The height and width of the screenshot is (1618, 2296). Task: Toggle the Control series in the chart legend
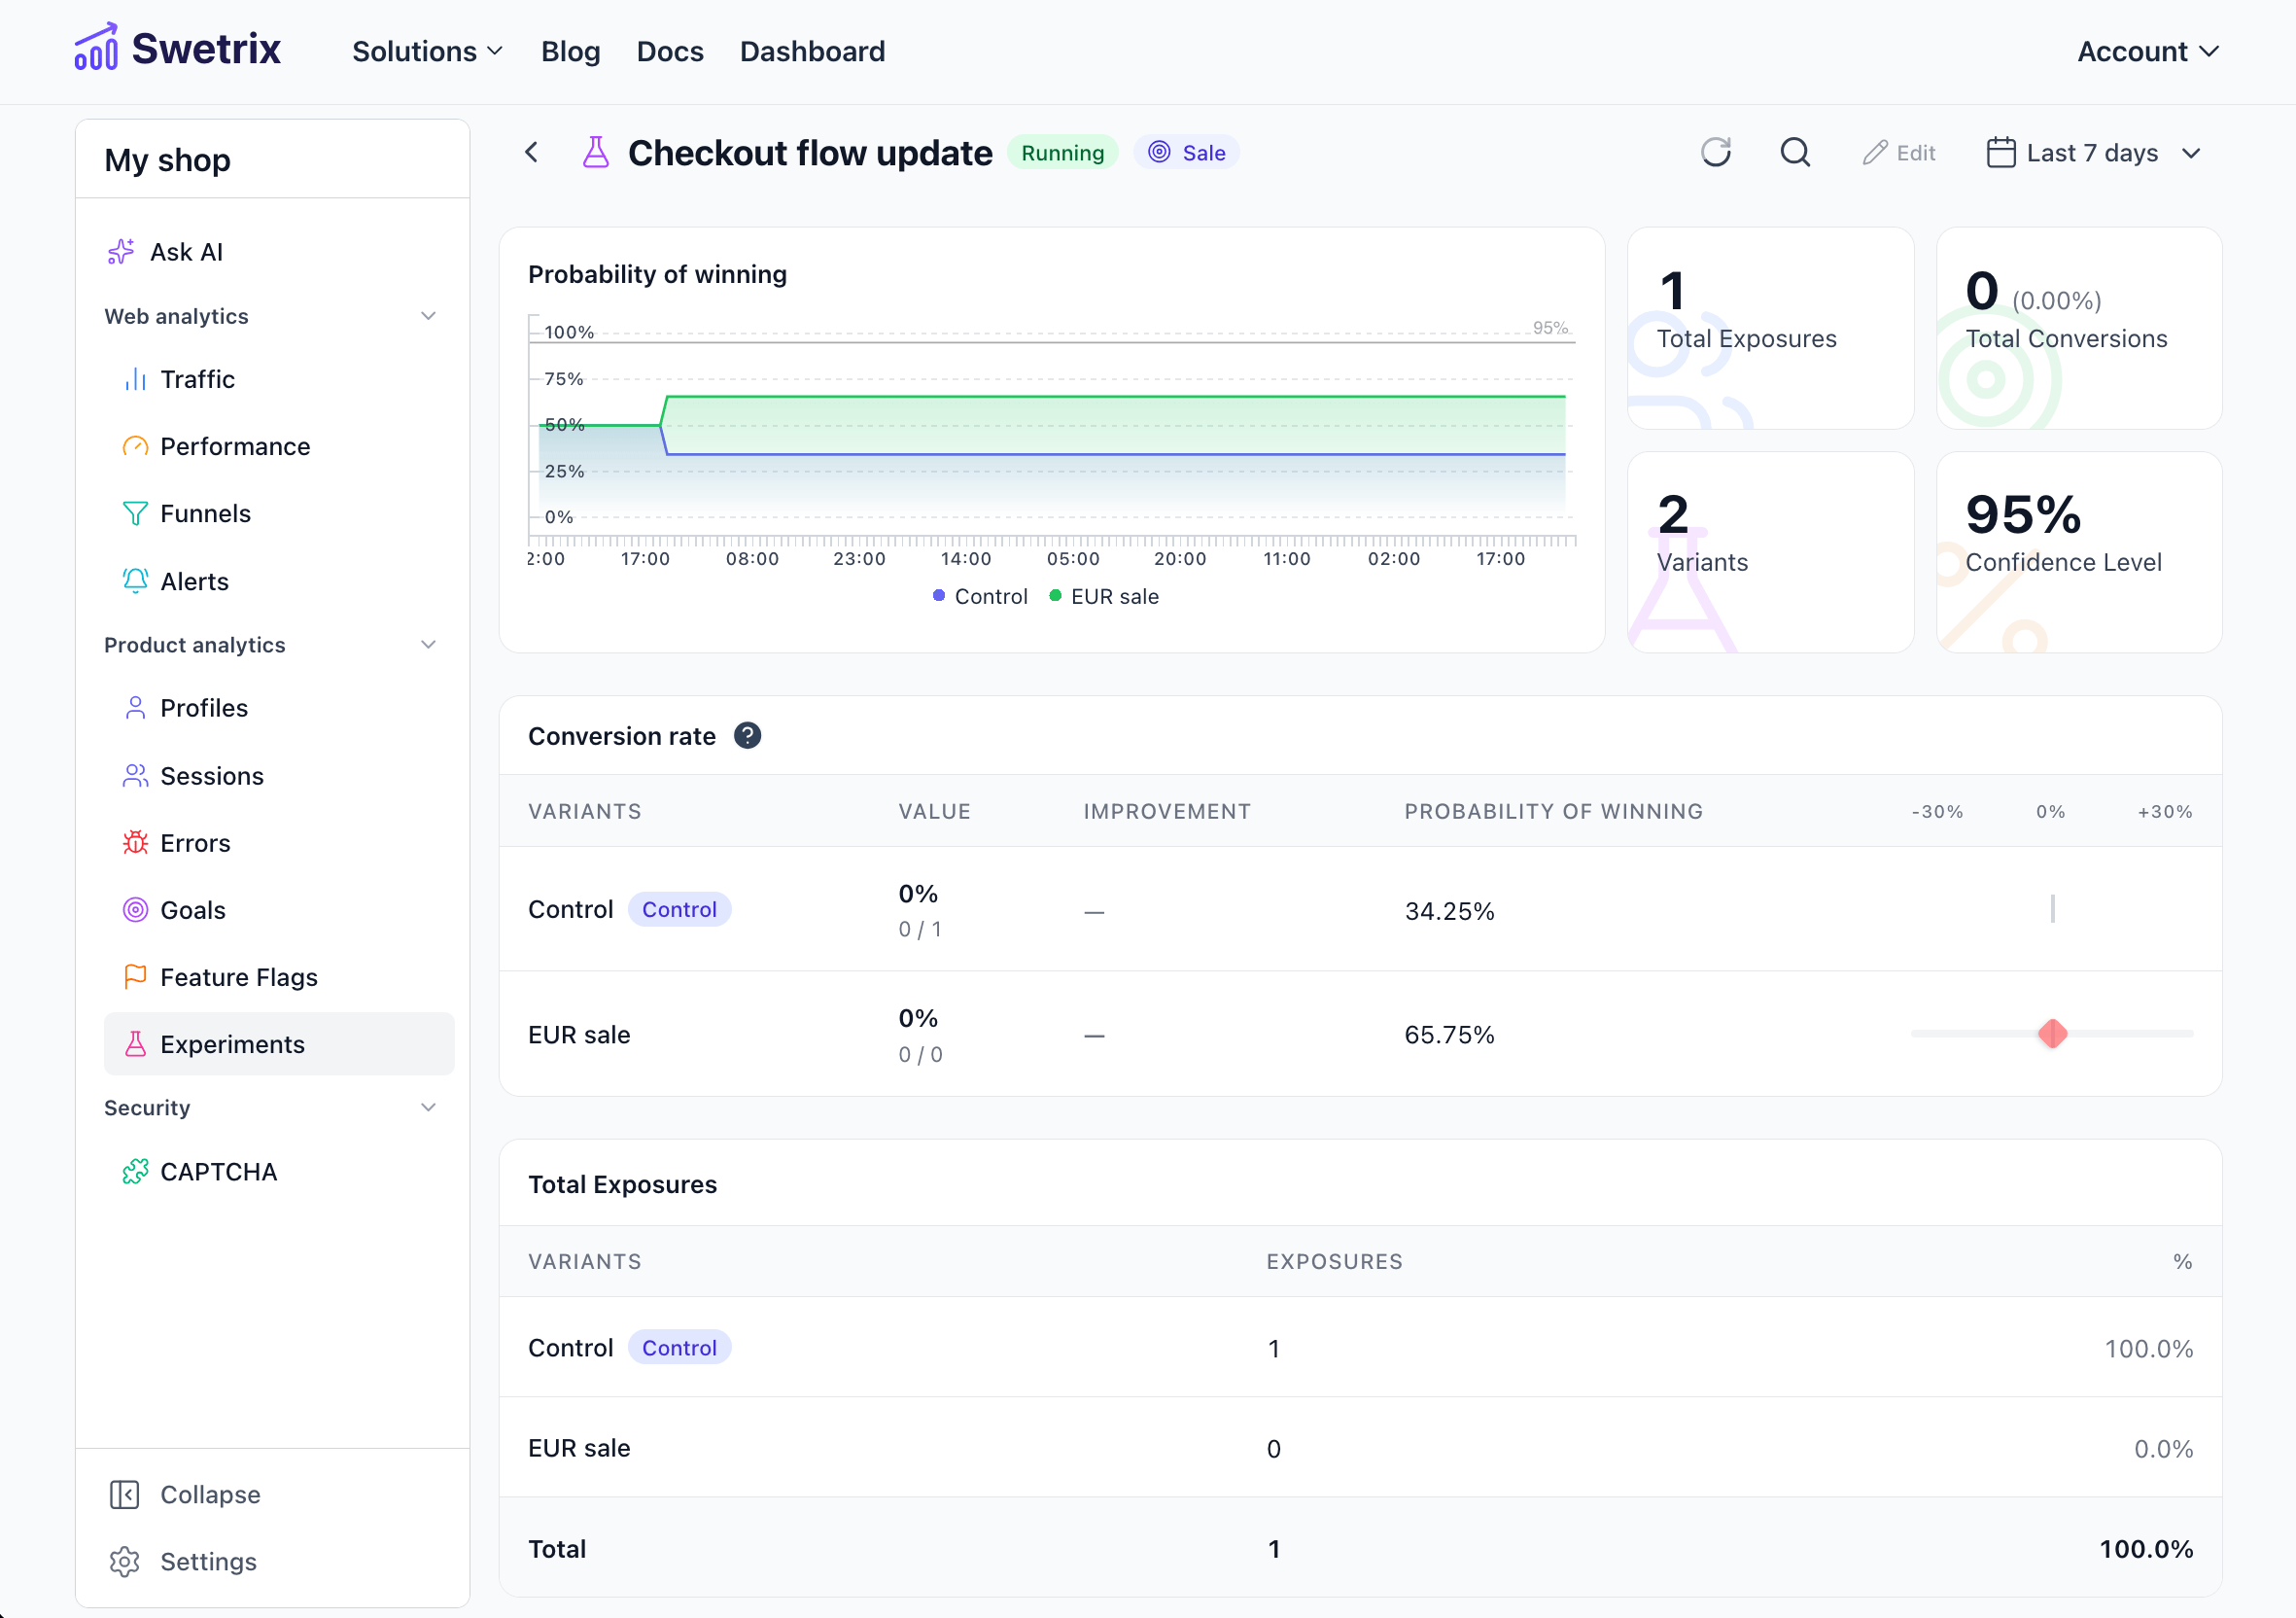(x=980, y=596)
